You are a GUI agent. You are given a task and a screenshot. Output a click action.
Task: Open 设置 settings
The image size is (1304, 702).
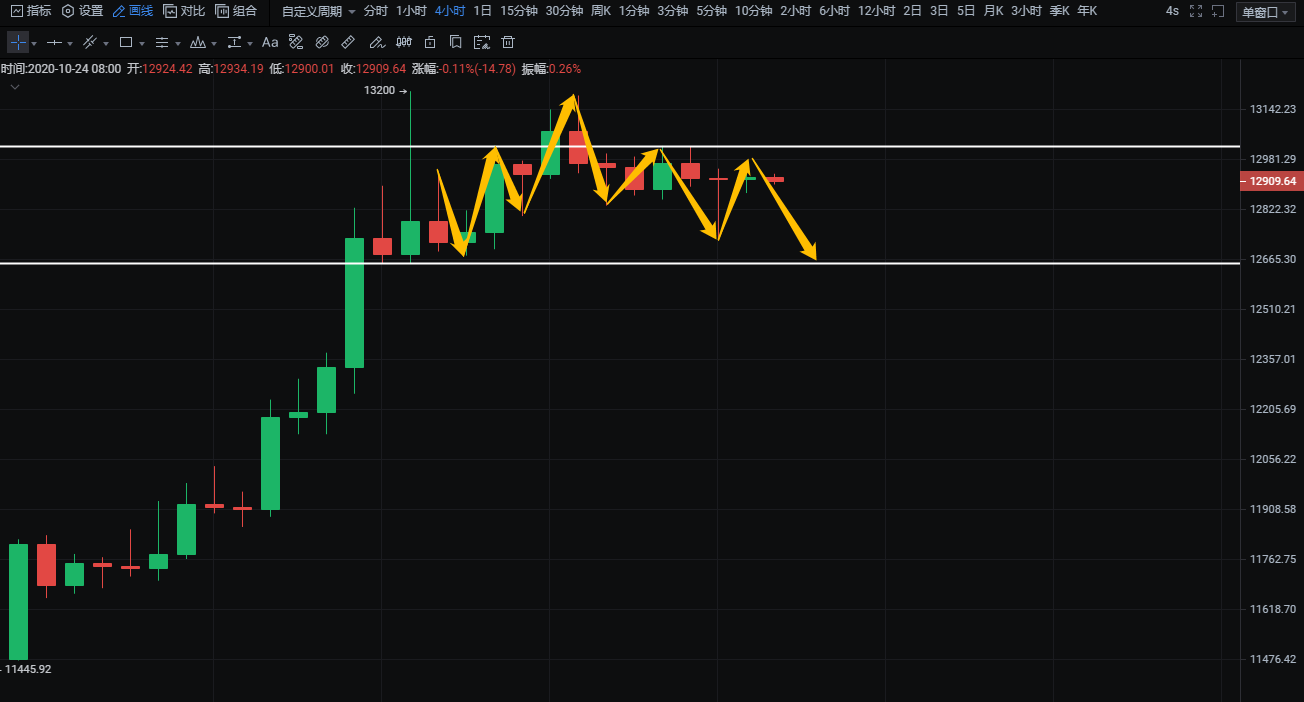(82, 11)
